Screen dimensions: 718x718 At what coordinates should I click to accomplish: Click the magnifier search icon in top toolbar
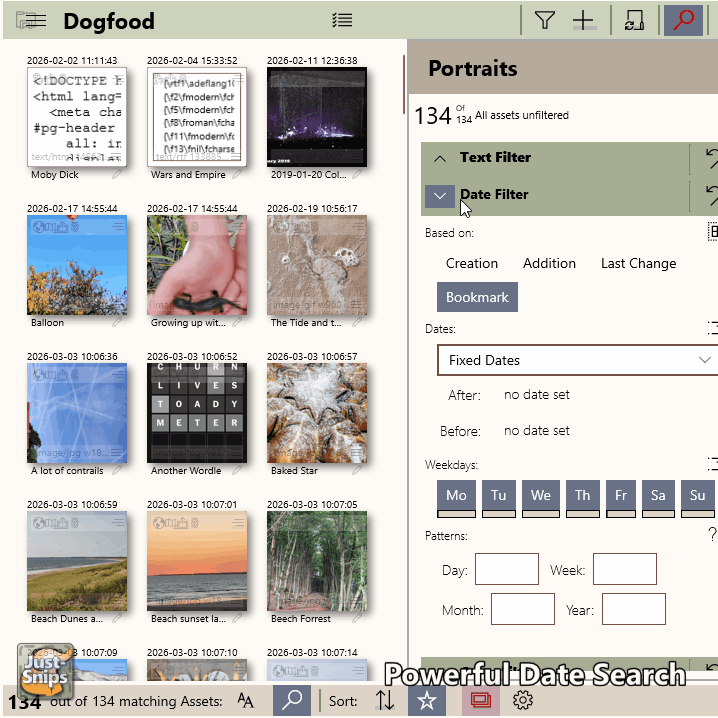point(683,21)
